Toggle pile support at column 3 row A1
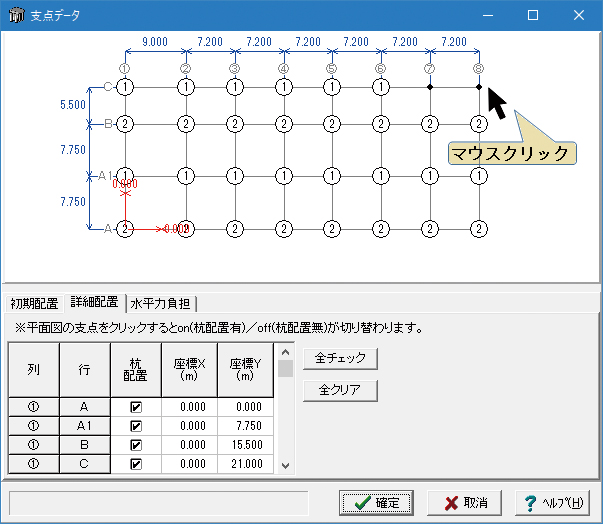This screenshot has width=603, height=524. (x=235, y=176)
